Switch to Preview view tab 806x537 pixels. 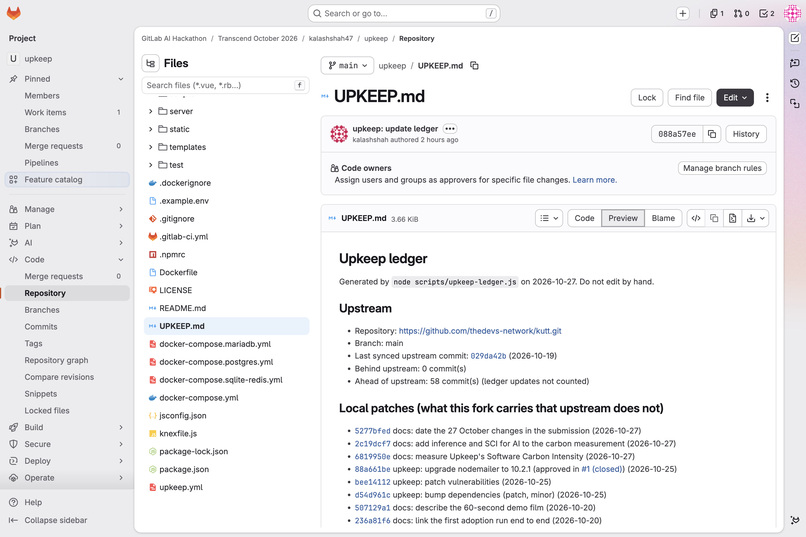[623, 218]
